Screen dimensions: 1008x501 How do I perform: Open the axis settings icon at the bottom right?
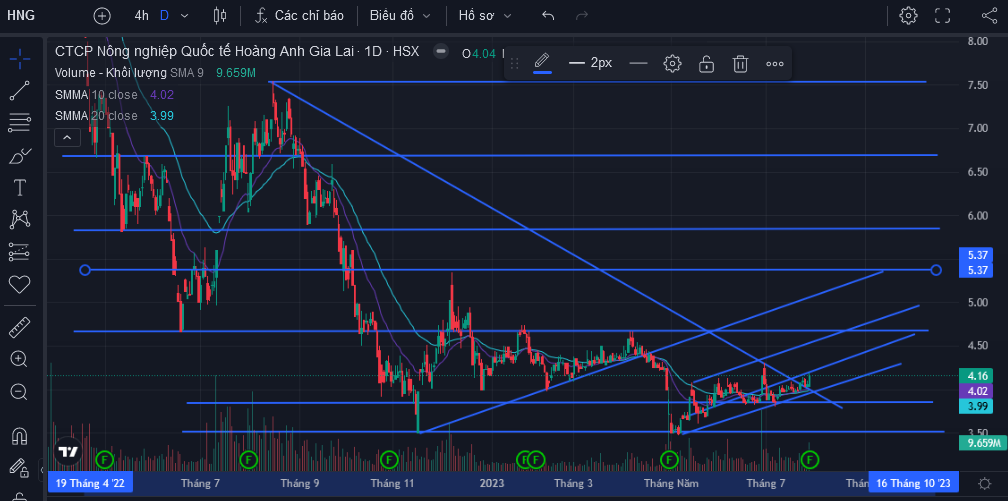(x=984, y=483)
